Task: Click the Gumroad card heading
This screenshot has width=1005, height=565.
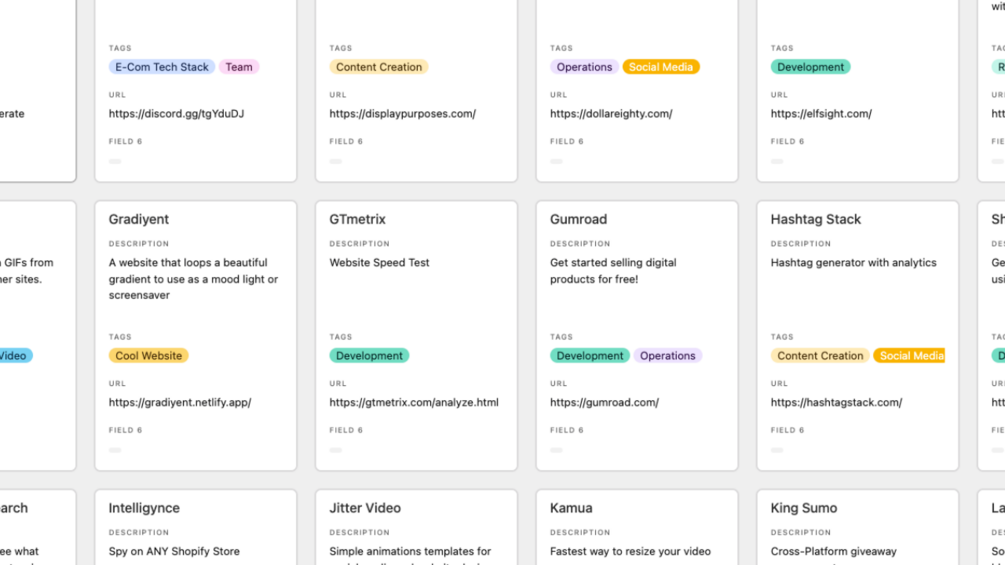Action: 578,219
